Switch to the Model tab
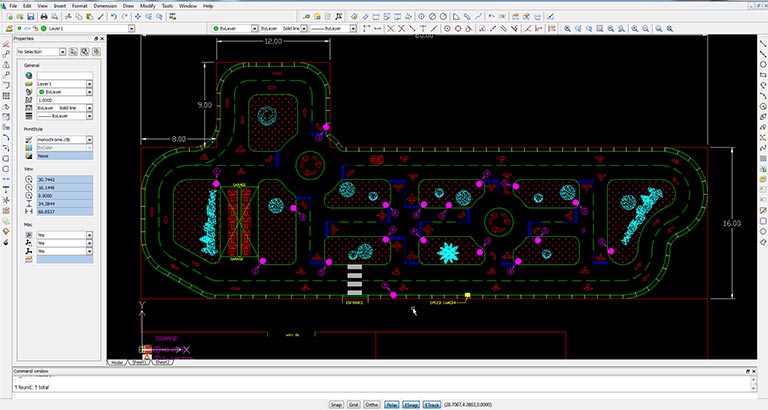This screenshot has height=410, width=768. coord(117,362)
